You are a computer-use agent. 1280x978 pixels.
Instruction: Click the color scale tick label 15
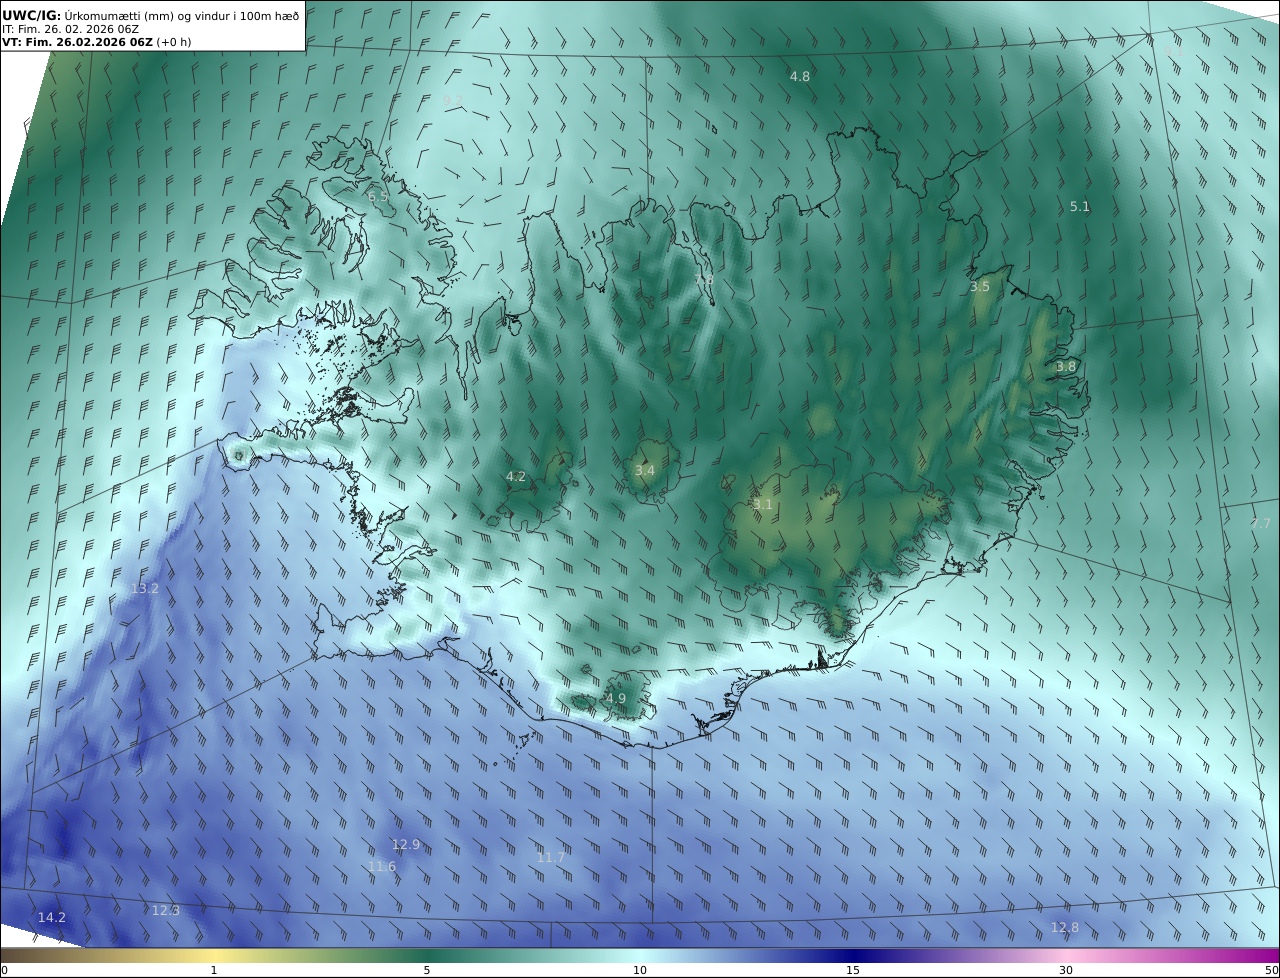pyautogui.click(x=853, y=970)
